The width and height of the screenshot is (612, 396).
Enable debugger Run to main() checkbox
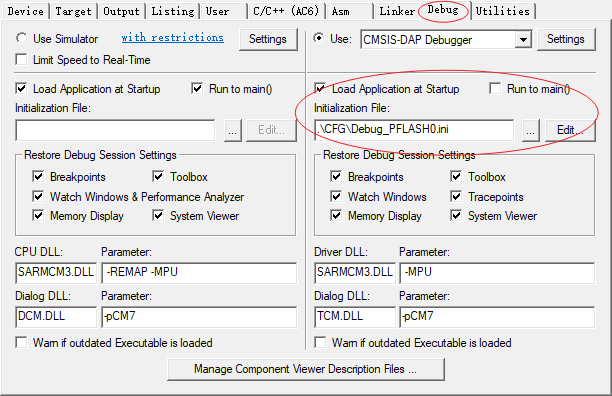(495, 88)
